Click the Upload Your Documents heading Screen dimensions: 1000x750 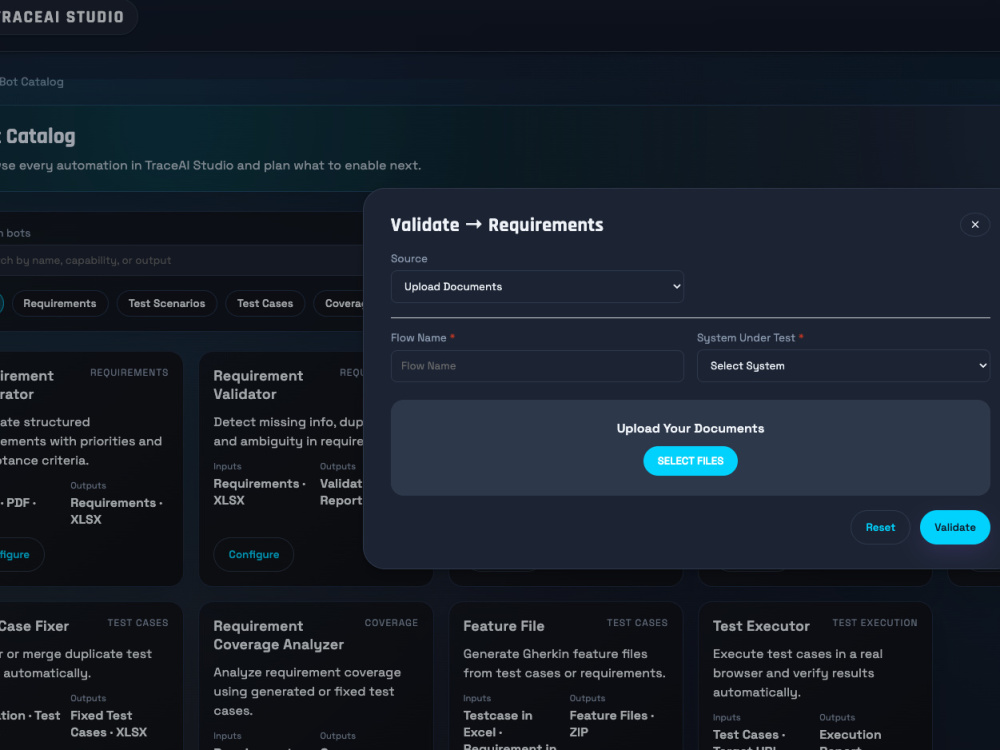pos(690,429)
